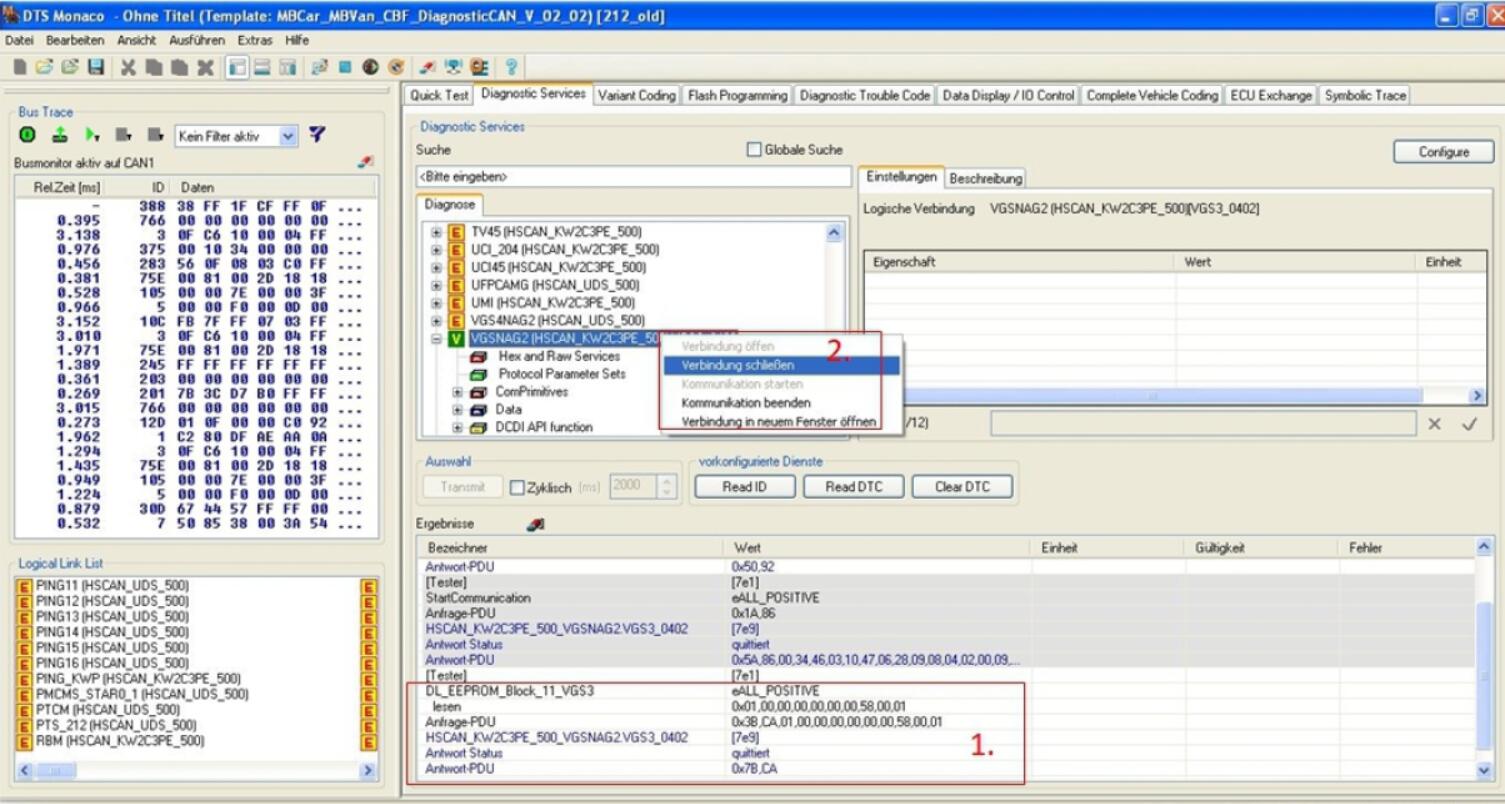Click the Suche search input field

[x=634, y=177]
